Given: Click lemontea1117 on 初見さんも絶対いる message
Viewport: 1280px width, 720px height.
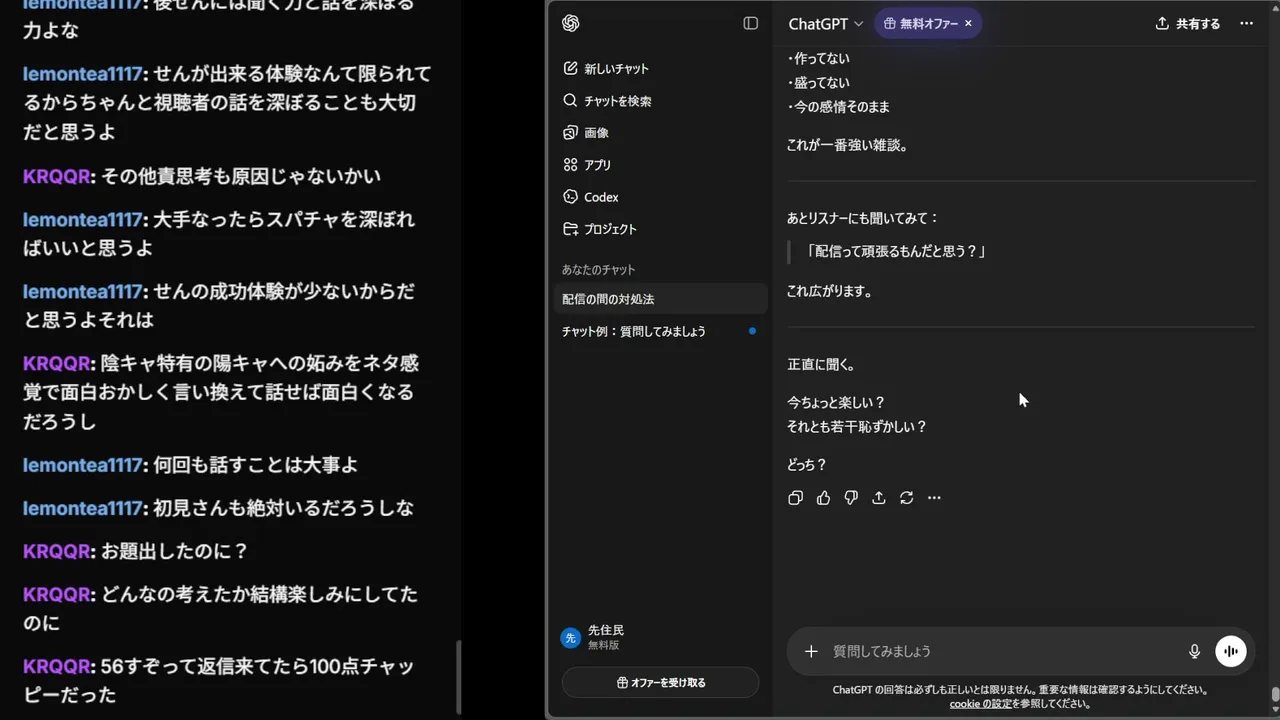Looking at the screenshot, I should (x=83, y=508).
